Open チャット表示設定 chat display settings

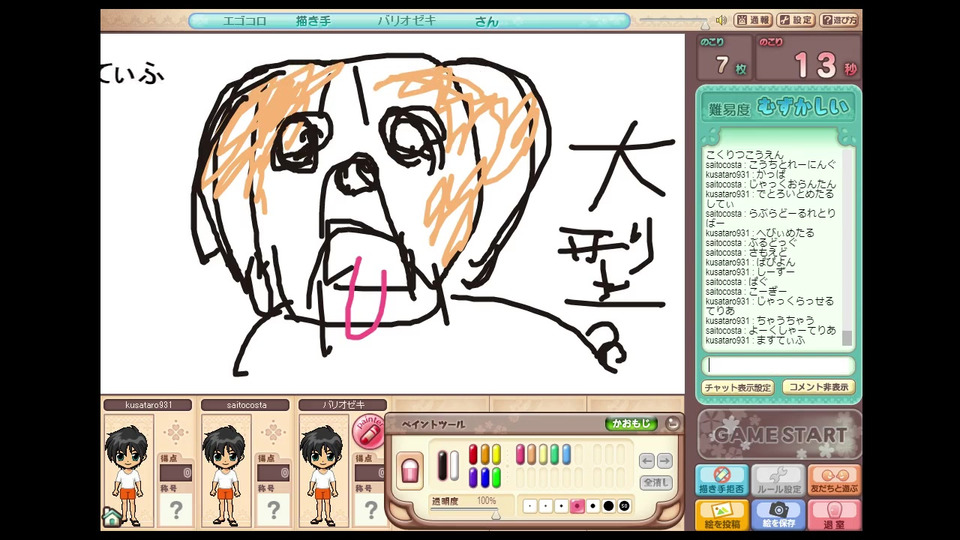[738, 388]
